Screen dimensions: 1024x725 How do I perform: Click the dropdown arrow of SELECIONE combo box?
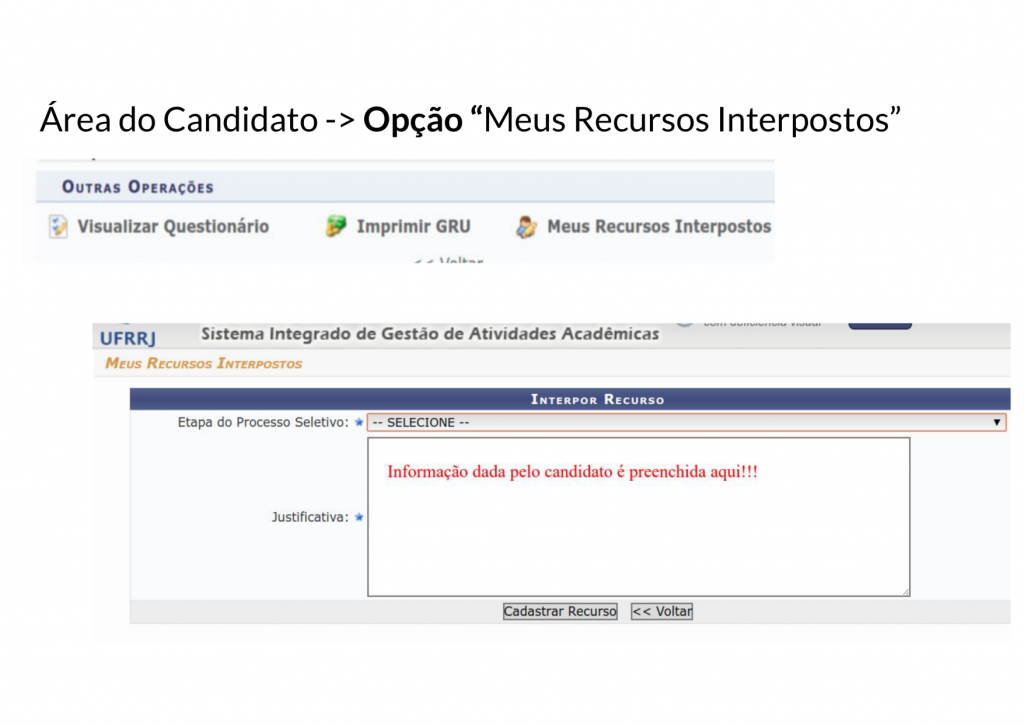[x=997, y=423]
